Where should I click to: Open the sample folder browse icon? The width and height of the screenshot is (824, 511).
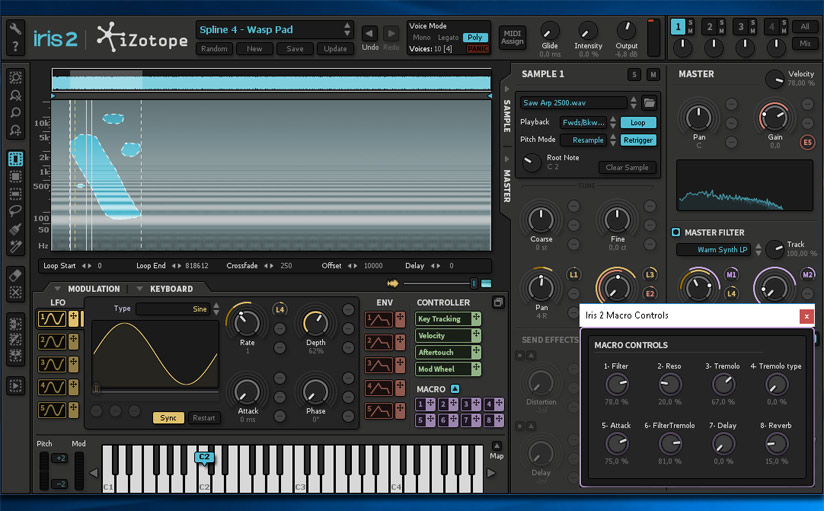pyautogui.click(x=650, y=103)
